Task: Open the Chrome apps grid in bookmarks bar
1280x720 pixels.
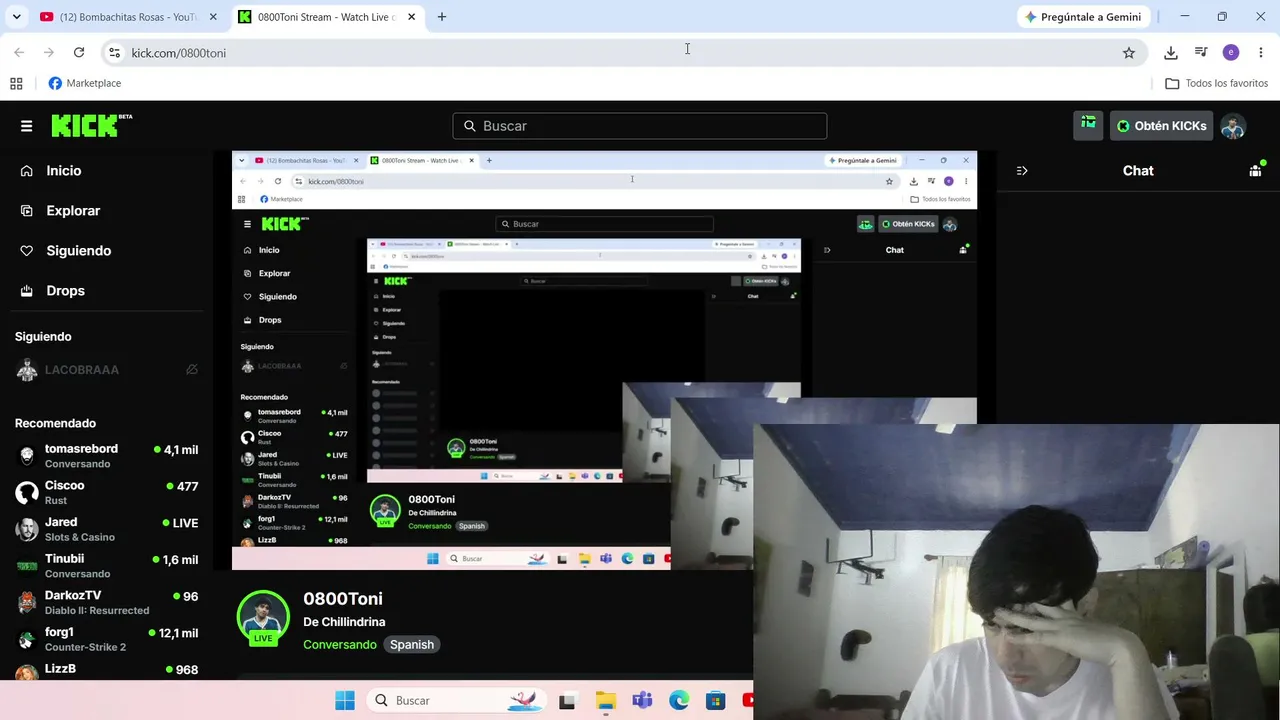Action: 16,83
